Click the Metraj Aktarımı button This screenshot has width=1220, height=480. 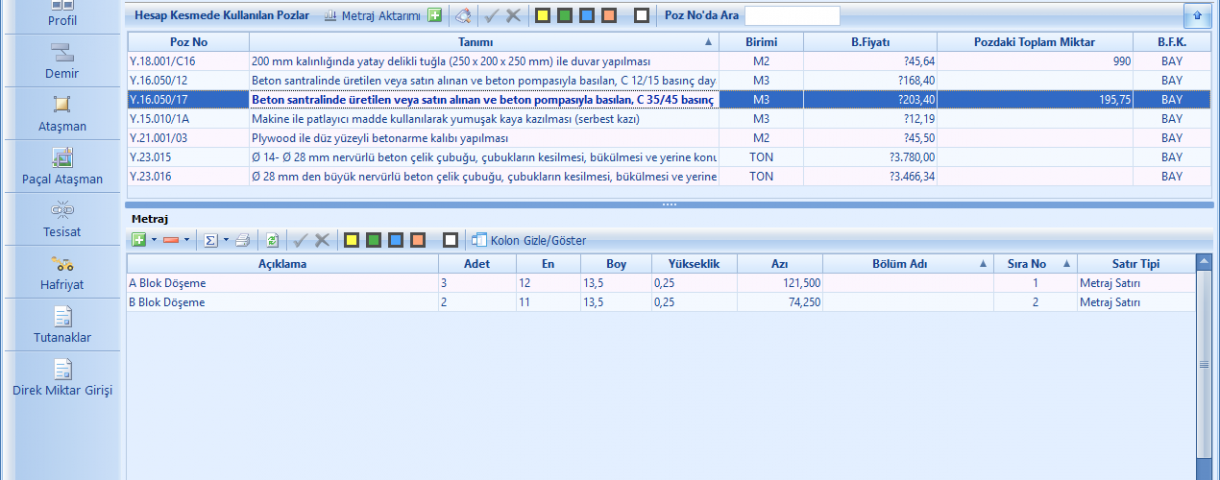372,16
